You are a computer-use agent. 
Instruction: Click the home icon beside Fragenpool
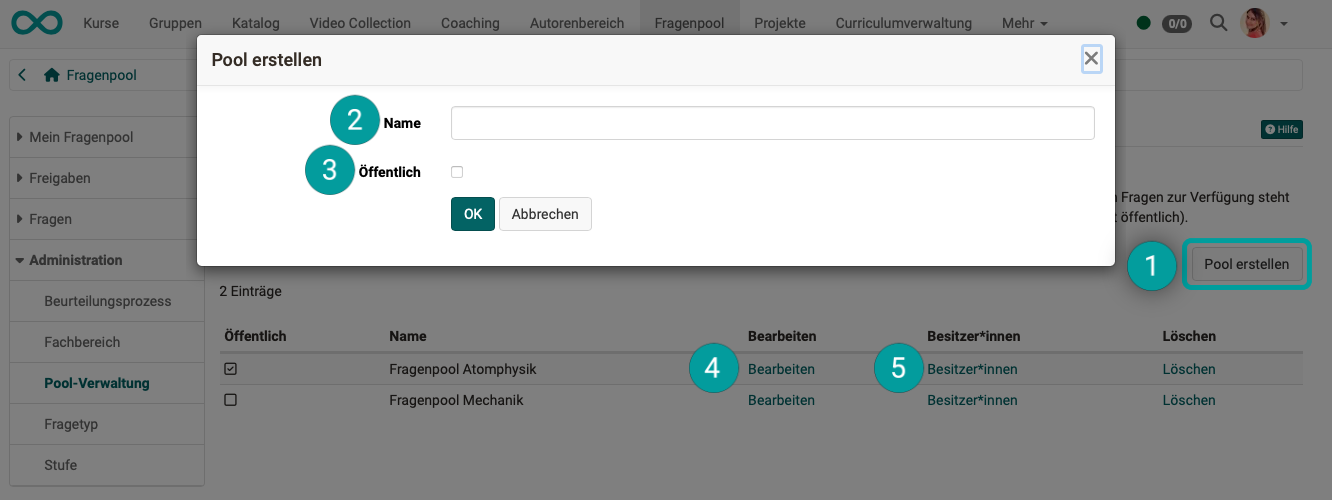click(52, 75)
